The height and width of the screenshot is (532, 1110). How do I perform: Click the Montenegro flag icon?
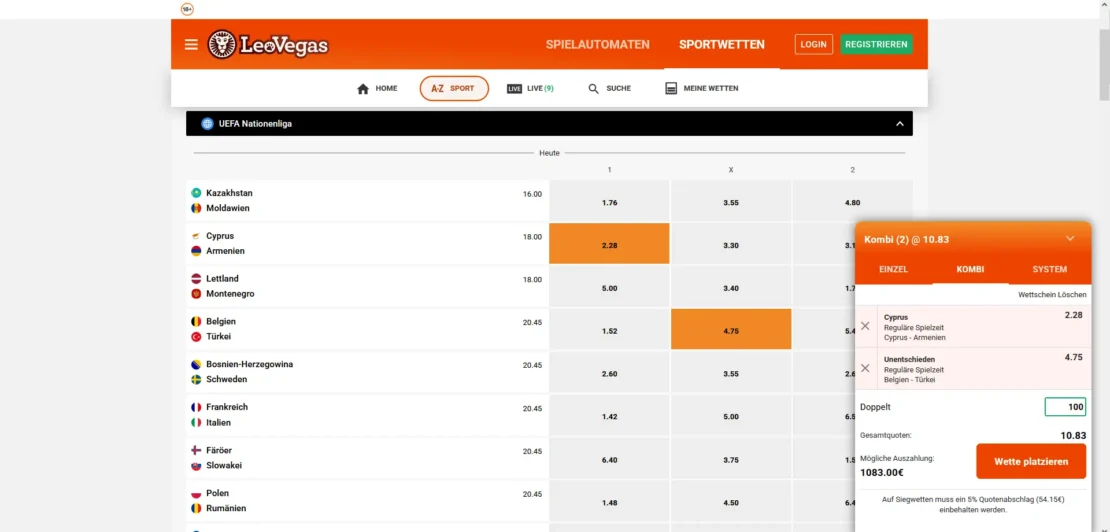coord(196,294)
